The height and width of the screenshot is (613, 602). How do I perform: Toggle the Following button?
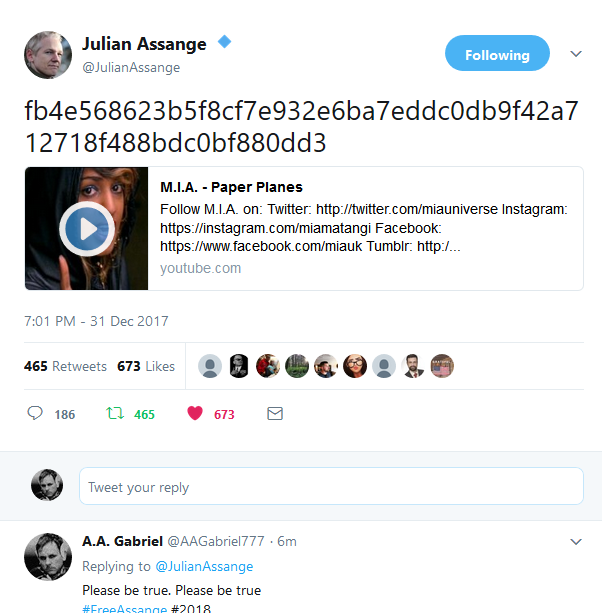(x=497, y=53)
